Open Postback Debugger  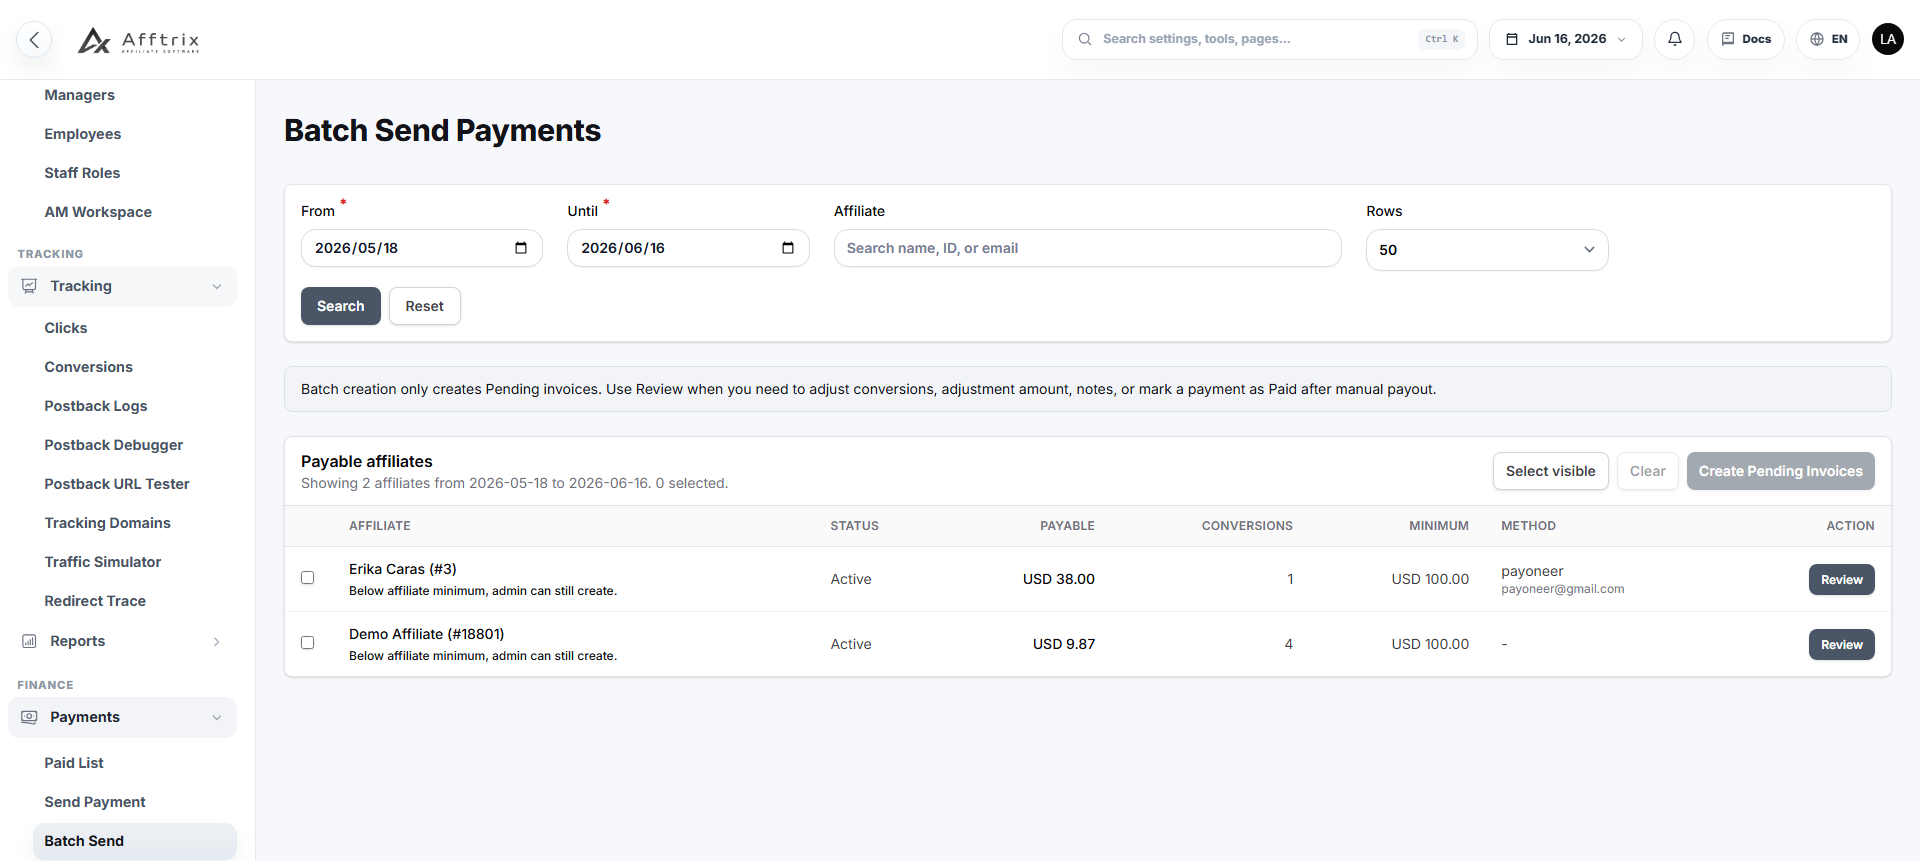[114, 445]
